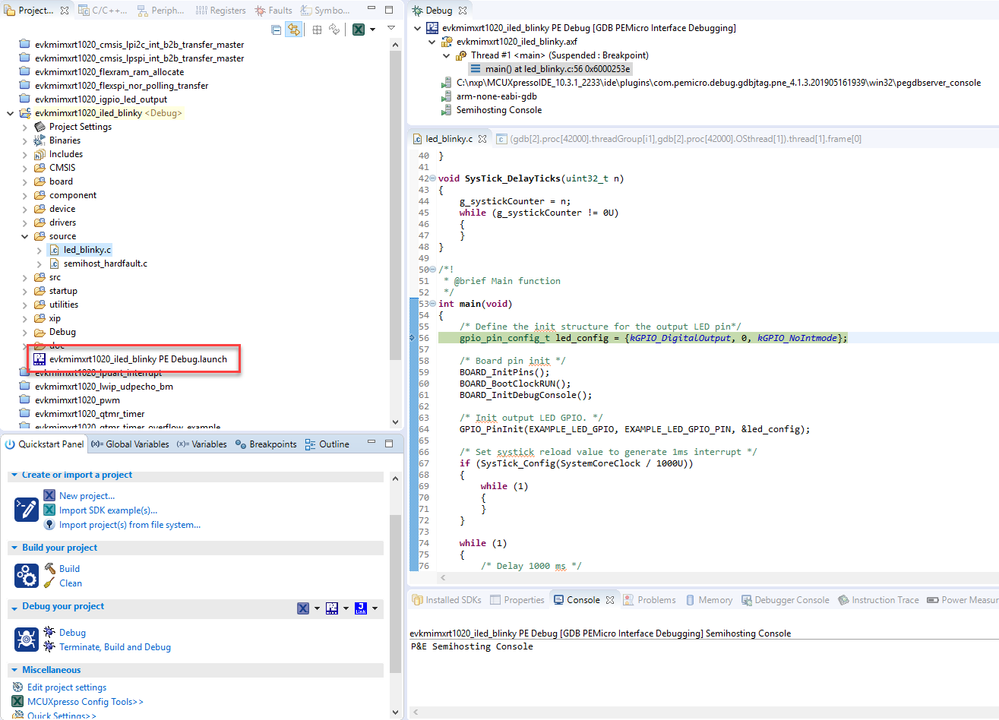Open the Global Variables tab
This screenshot has height=720, width=999.
pyautogui.click(x=130, y=444)
